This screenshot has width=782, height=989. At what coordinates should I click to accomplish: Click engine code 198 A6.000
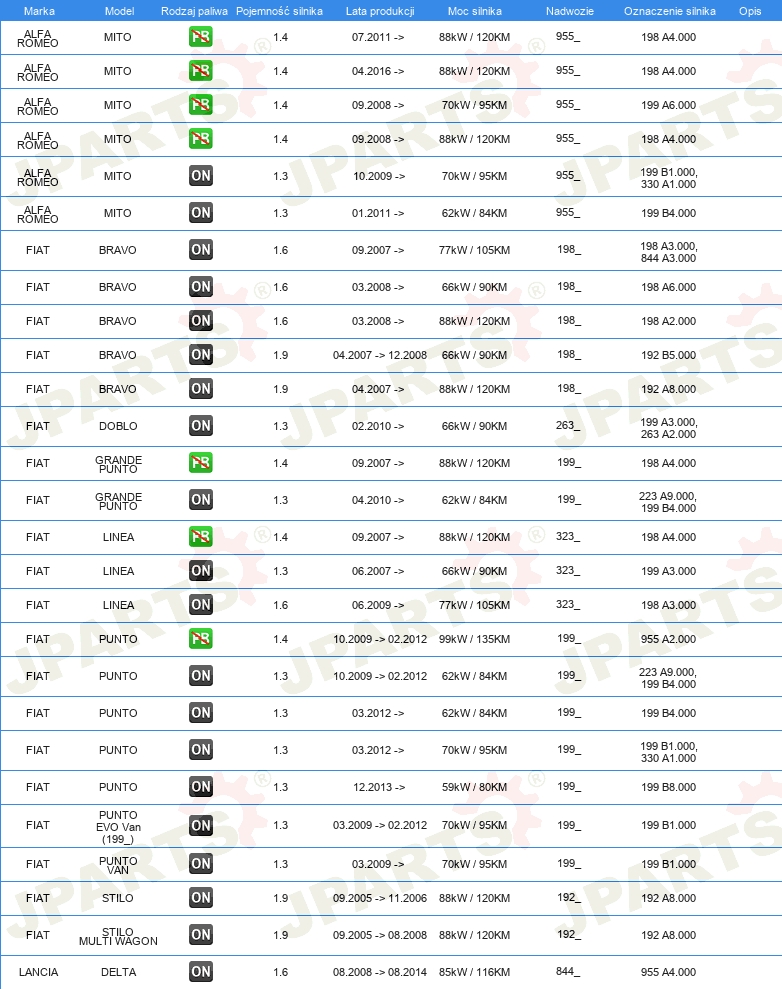(668, 287)
